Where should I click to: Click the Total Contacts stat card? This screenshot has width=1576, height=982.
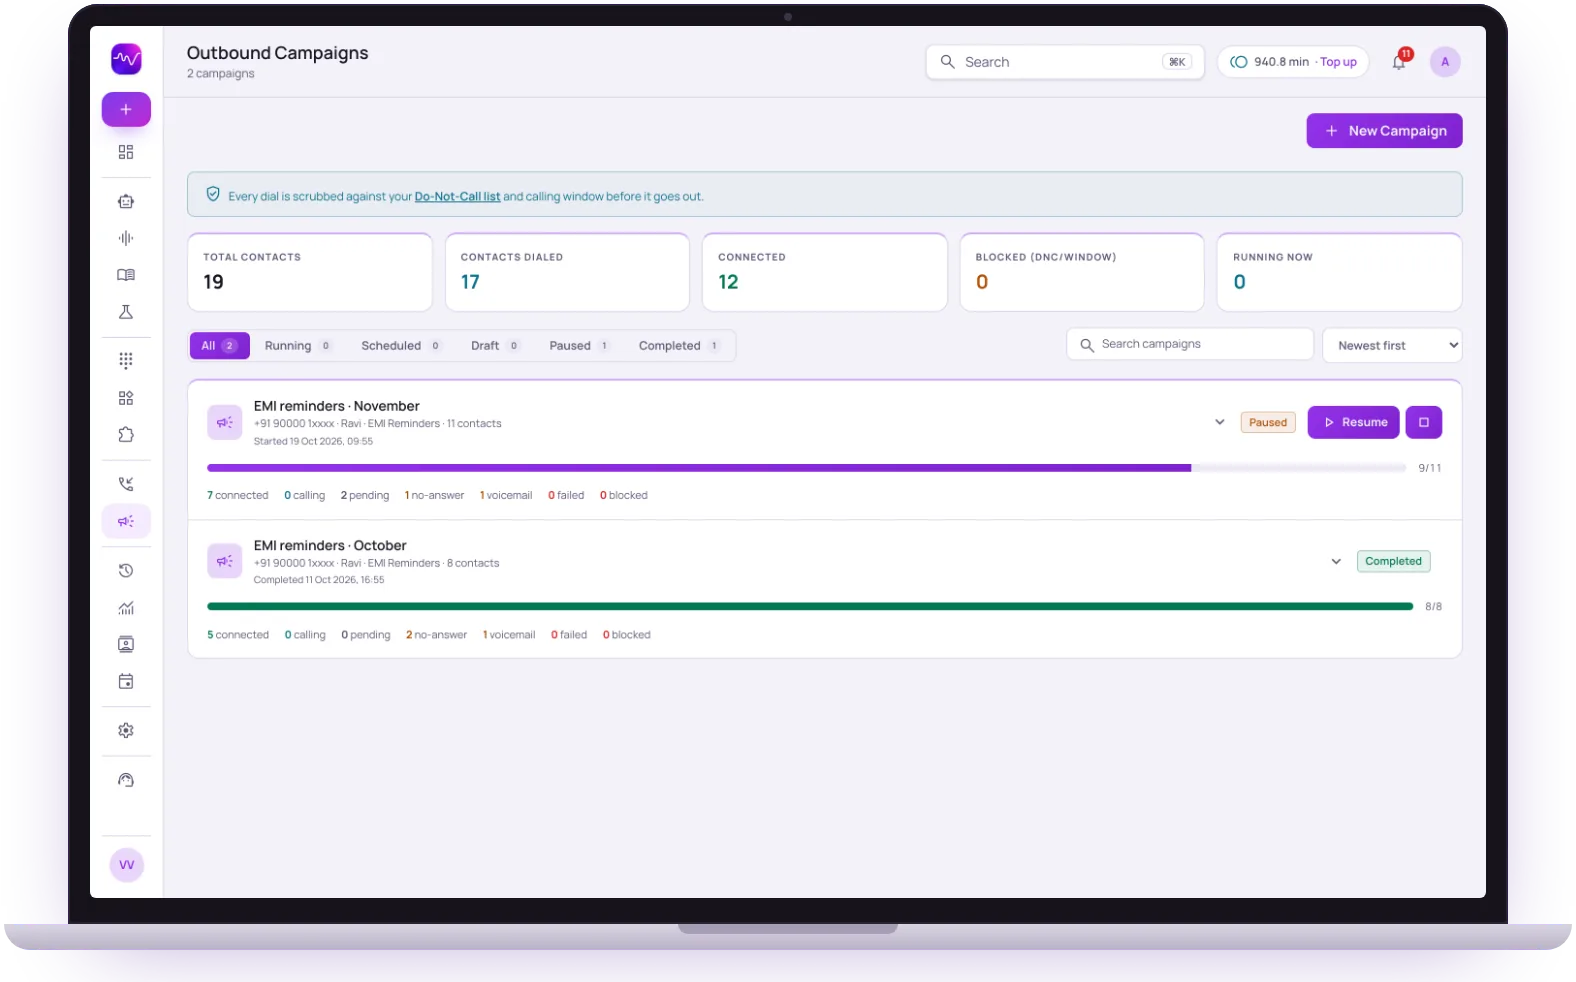pos(310,272)
